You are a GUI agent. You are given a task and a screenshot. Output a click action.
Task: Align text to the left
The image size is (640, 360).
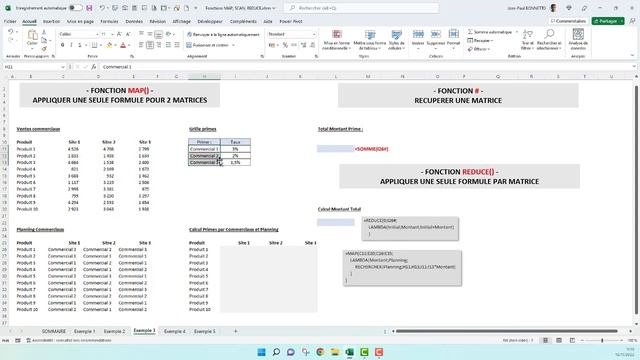pos(141,45)
